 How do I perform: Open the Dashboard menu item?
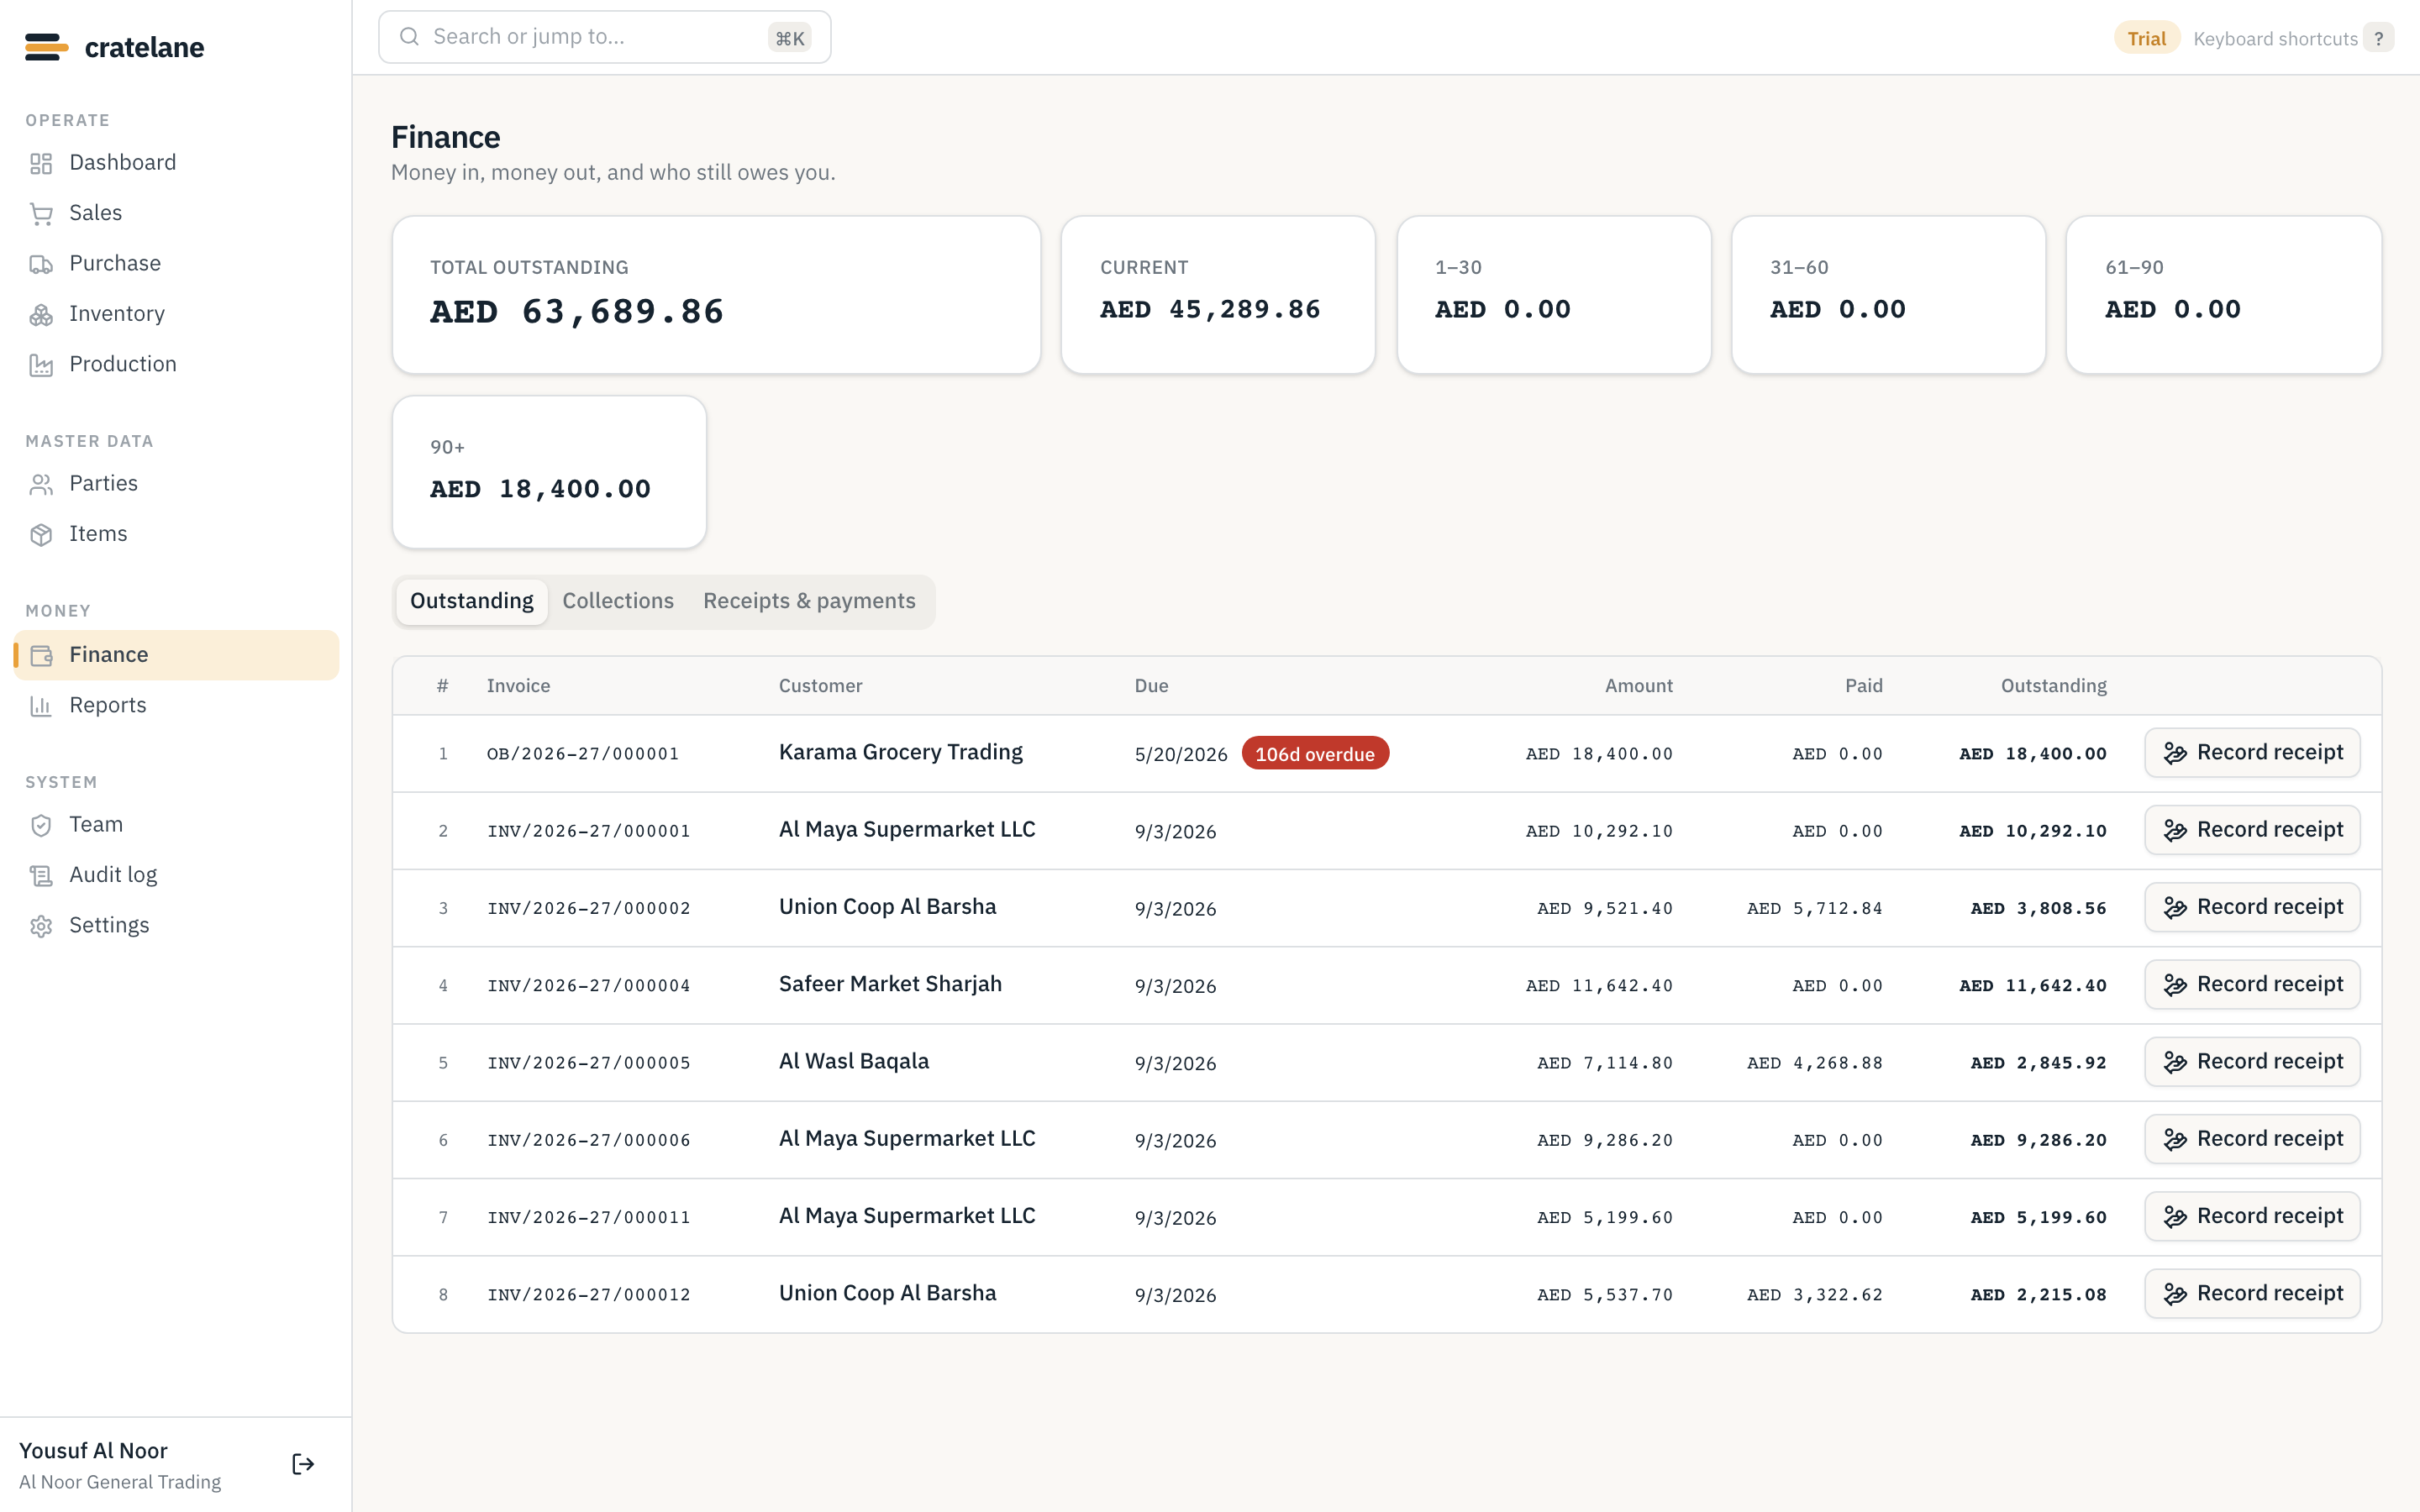177,162
